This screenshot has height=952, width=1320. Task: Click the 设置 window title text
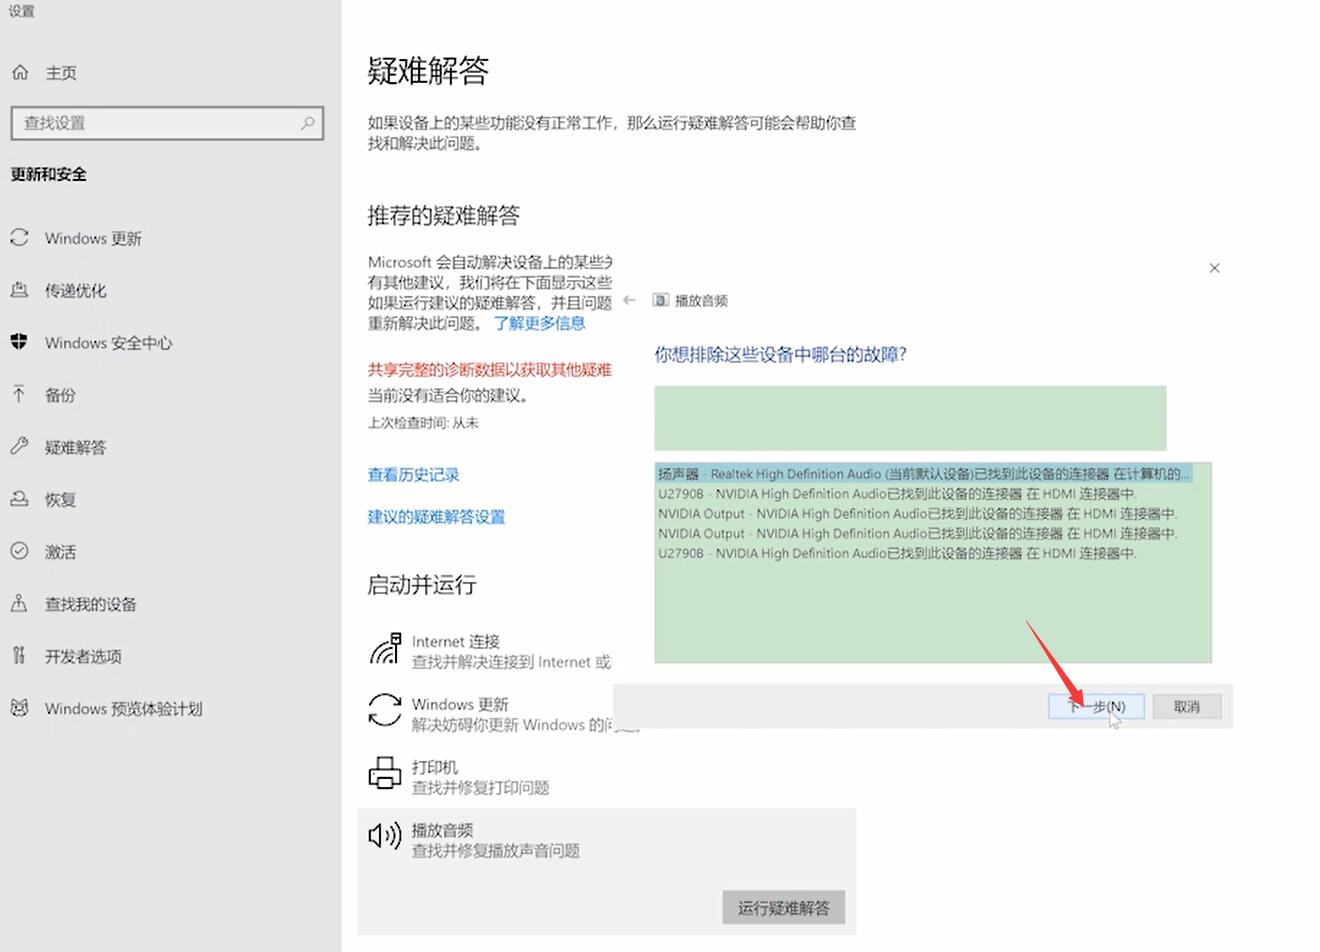point(21,11)
